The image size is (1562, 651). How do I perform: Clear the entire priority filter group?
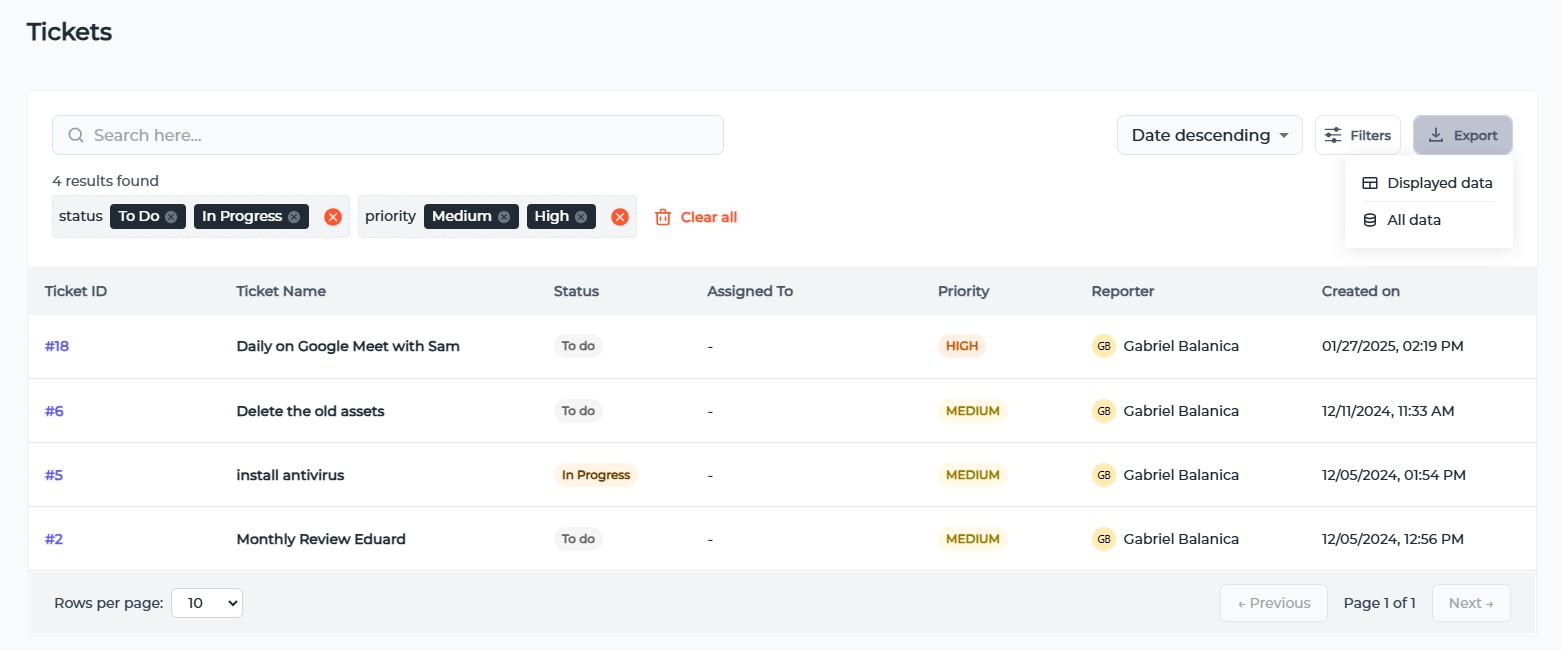[620, 217]
